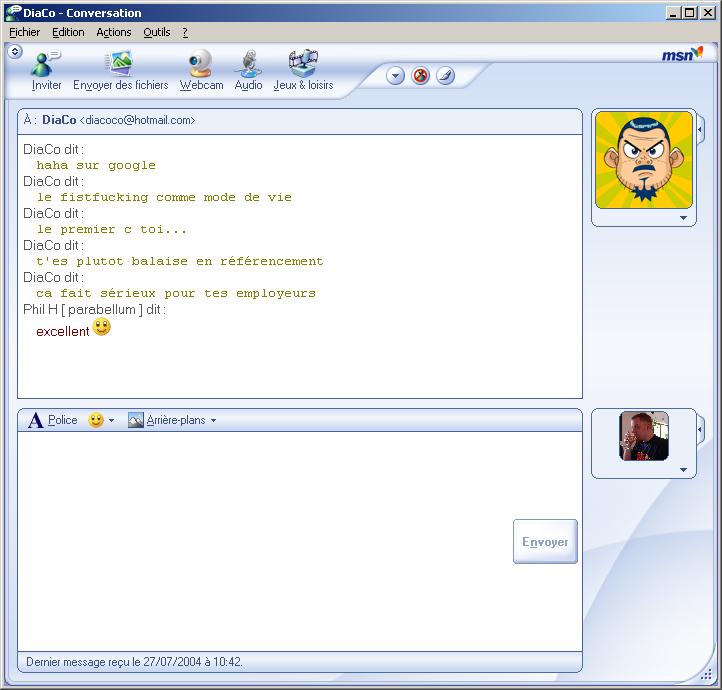Open dropdown below your own photo
Image resolution: width=722 pixels, height=690 pixels.
pos(683,470)
